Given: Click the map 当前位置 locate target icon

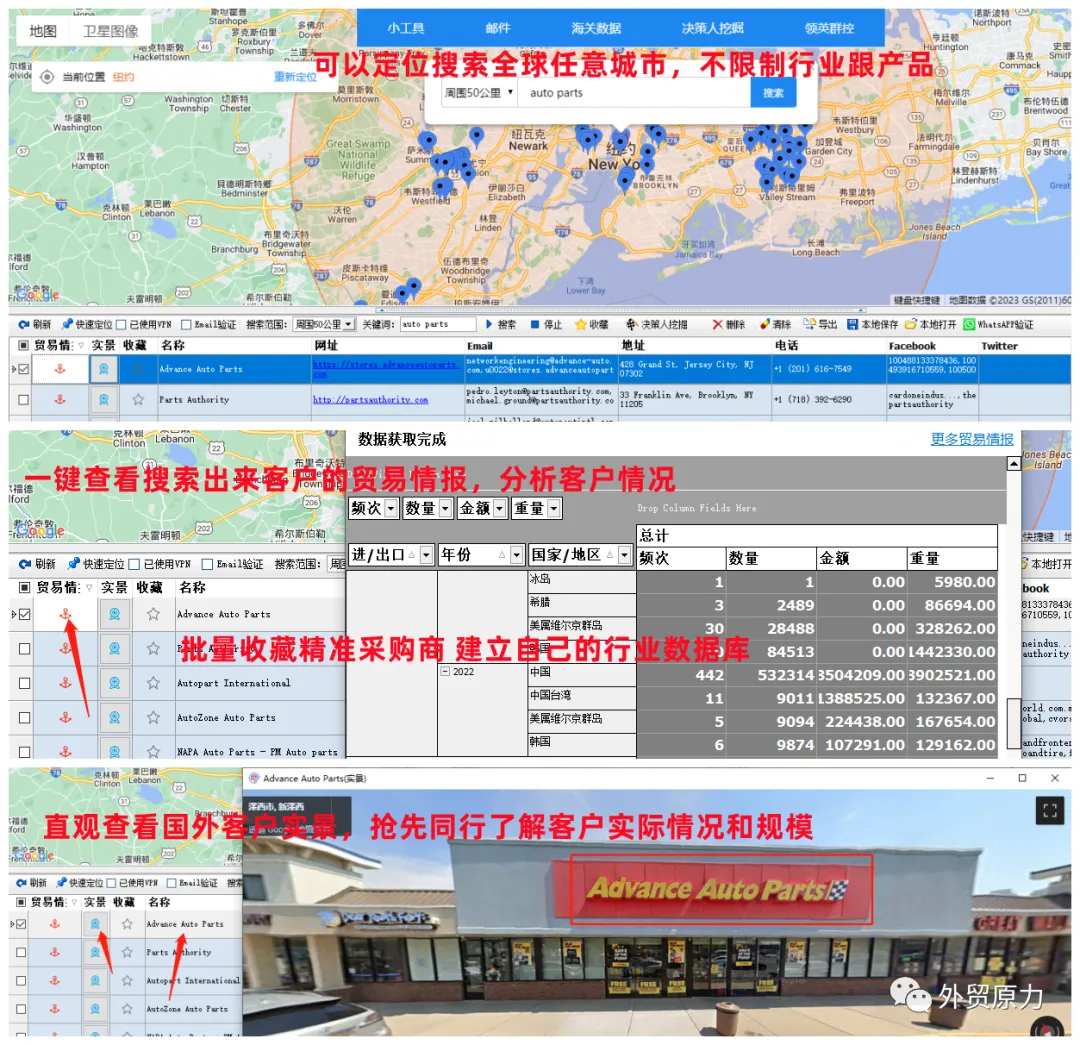Looking at the screenshot, I should [x=47, y=77].
